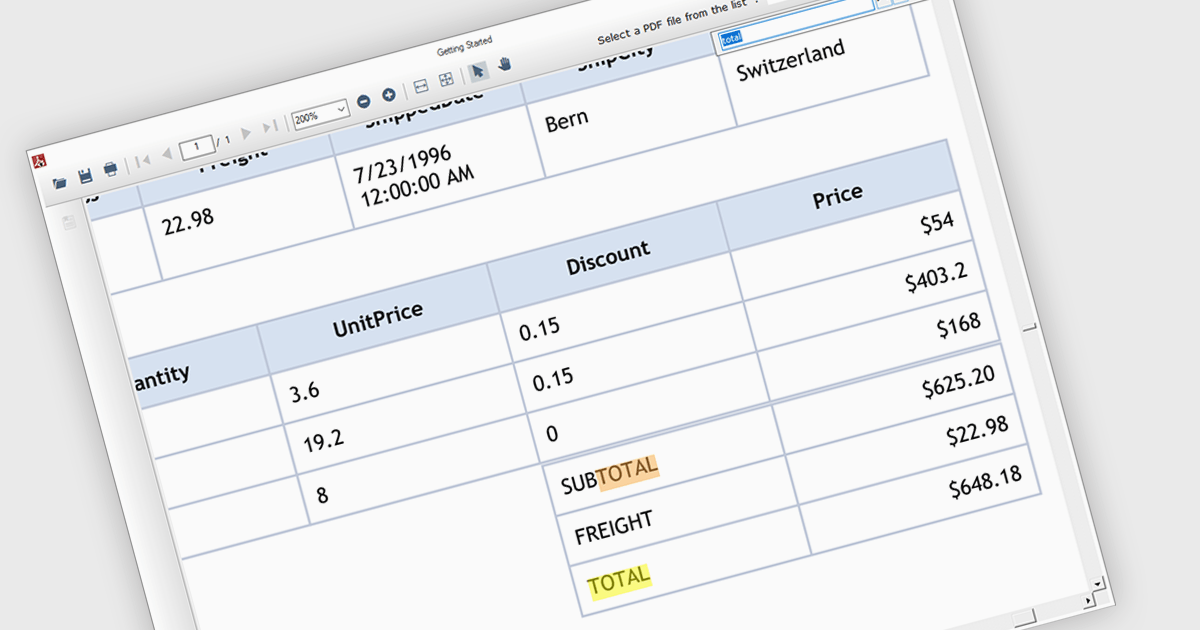Click the vertical scrollbar down arrow
The height and width of the screenshot is (630, 1200).
1097,582
